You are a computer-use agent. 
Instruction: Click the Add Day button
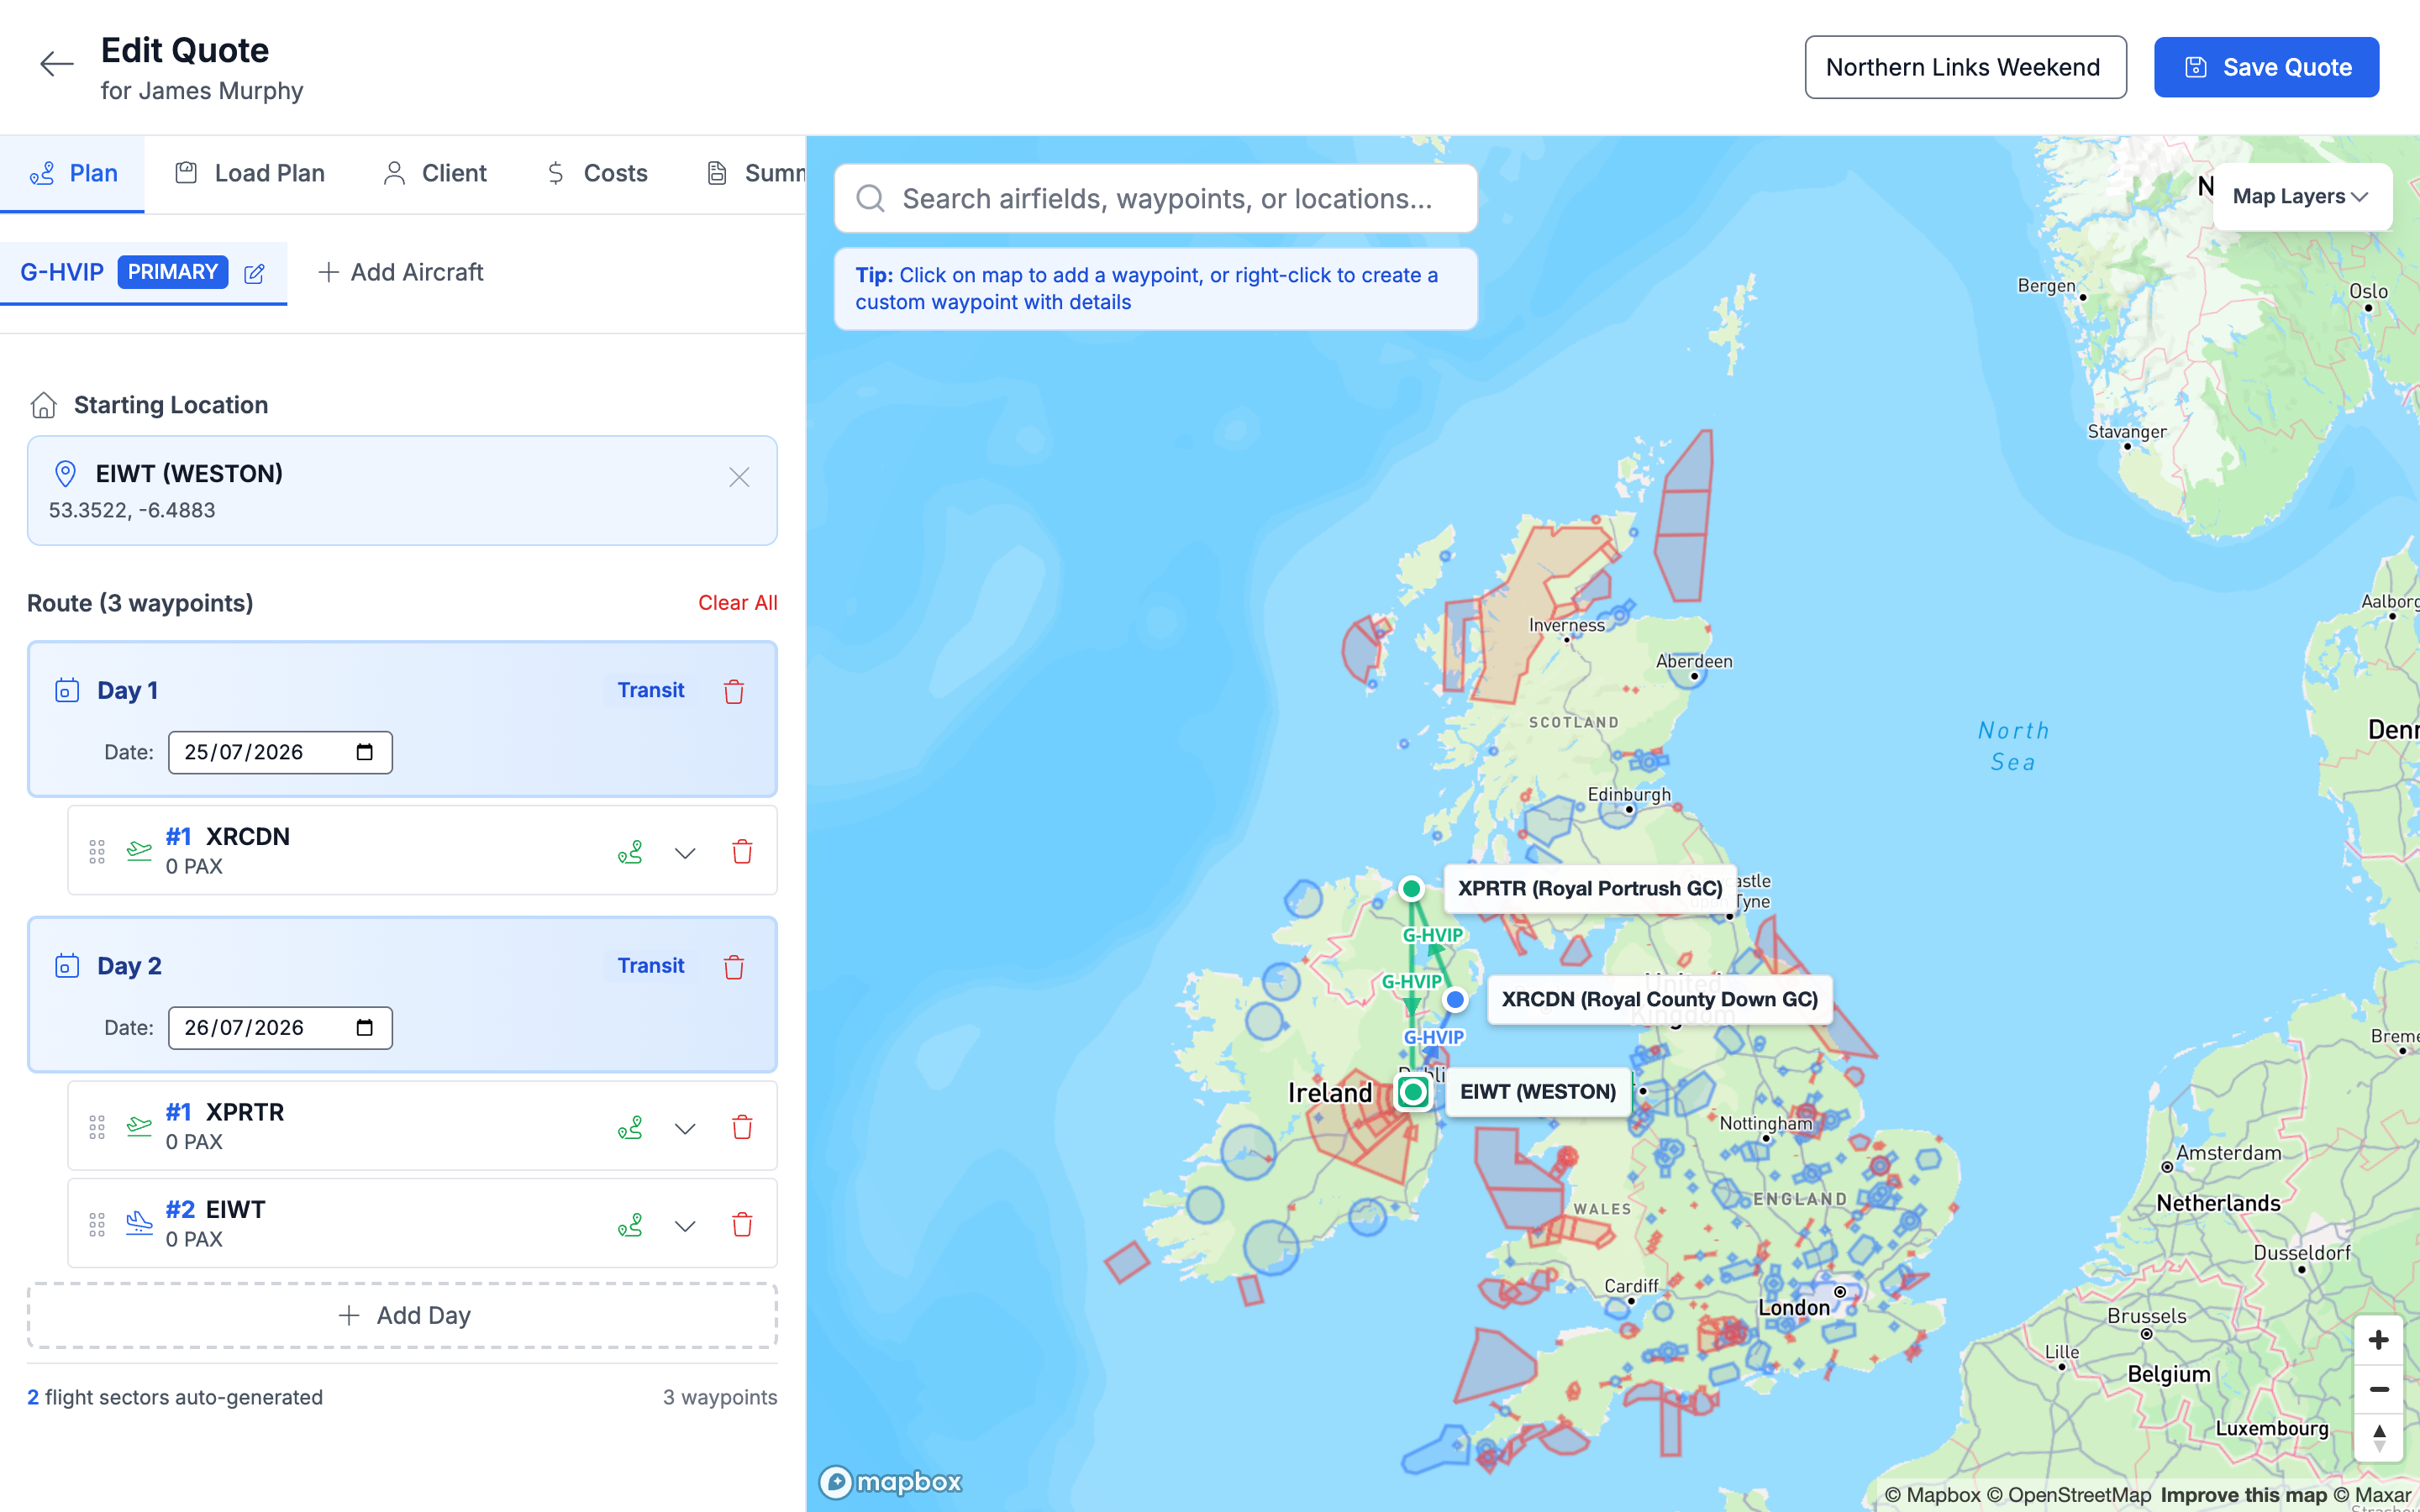click(402, 1316)
